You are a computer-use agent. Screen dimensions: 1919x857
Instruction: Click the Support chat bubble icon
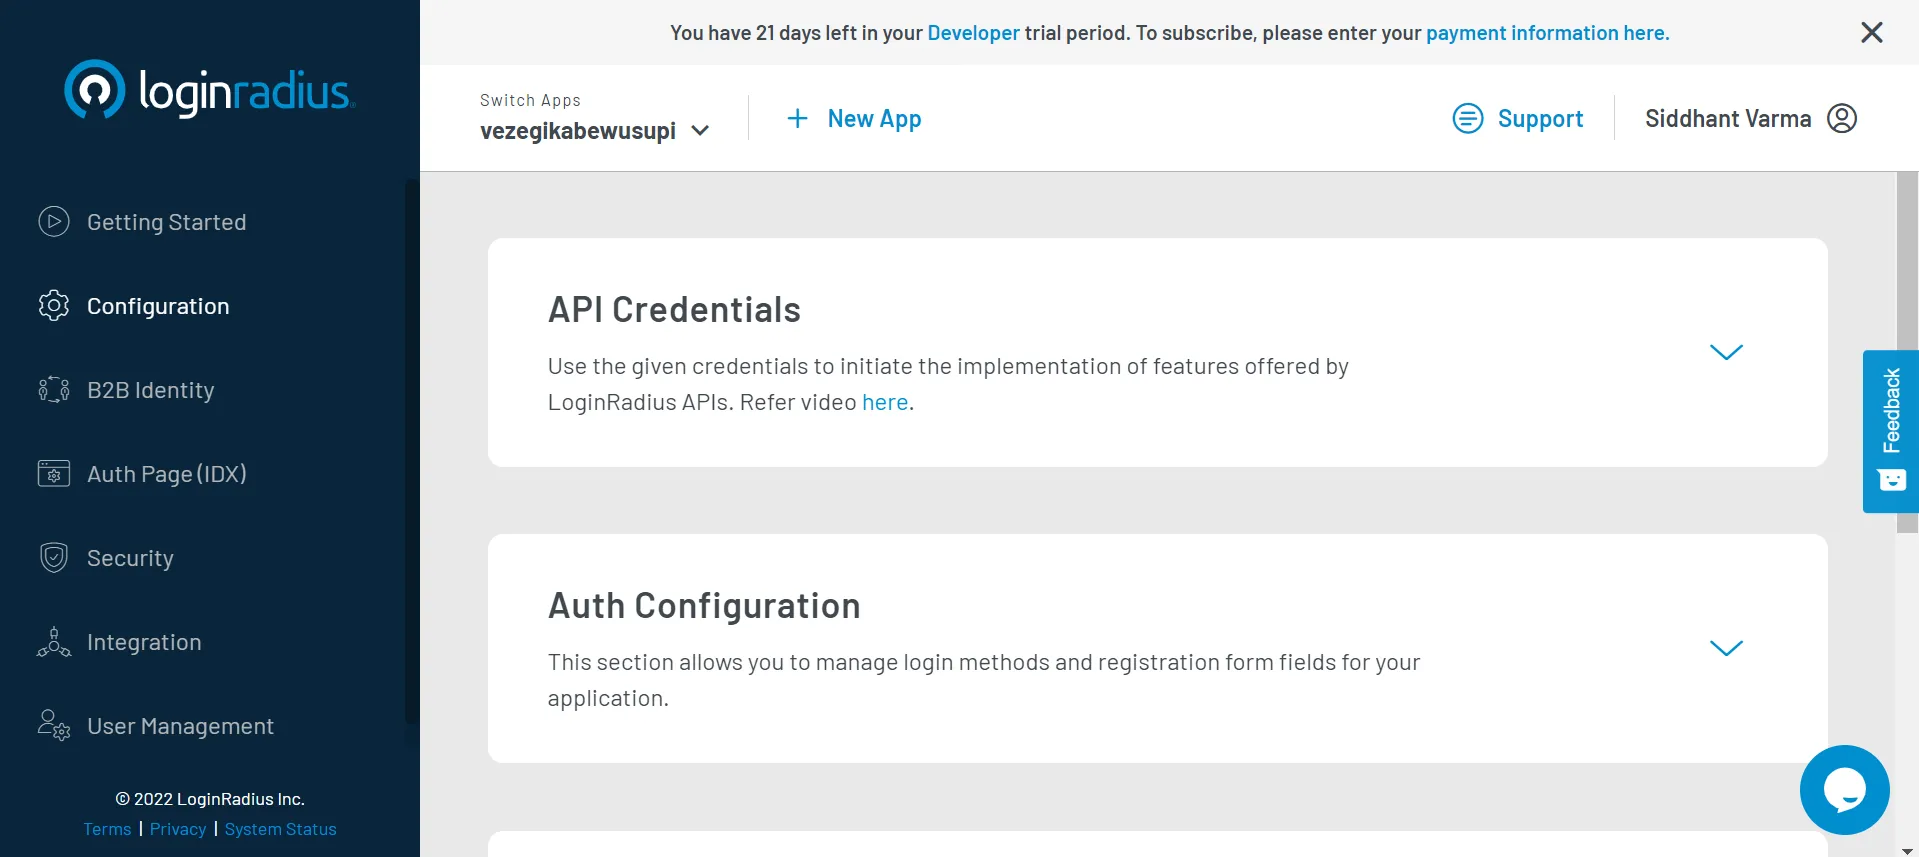point(1467,118)
